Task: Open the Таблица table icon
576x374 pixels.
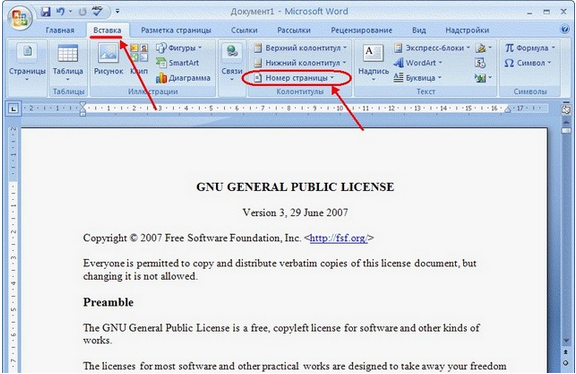Action: 68,62
